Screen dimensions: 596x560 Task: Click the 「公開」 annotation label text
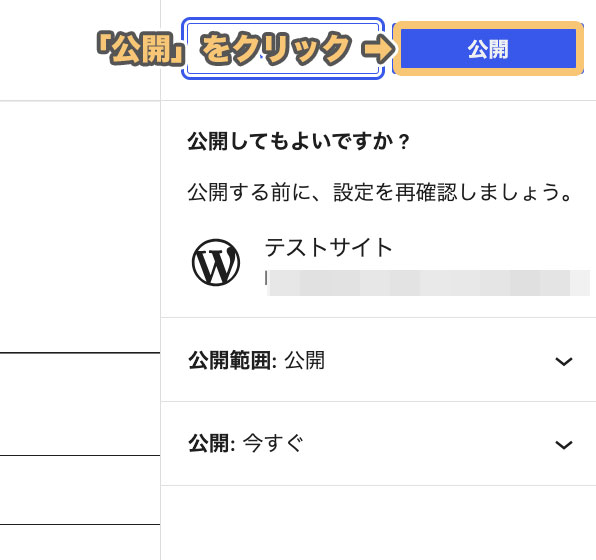point(141,49)
